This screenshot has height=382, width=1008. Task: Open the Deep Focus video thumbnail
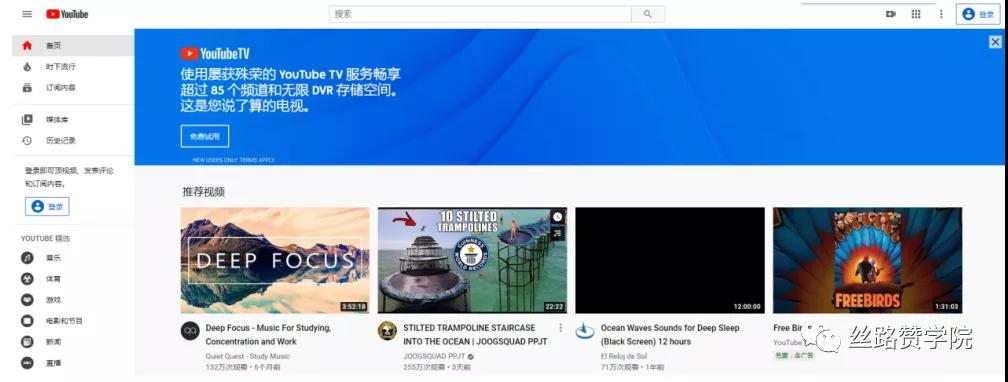click(275, 260)
